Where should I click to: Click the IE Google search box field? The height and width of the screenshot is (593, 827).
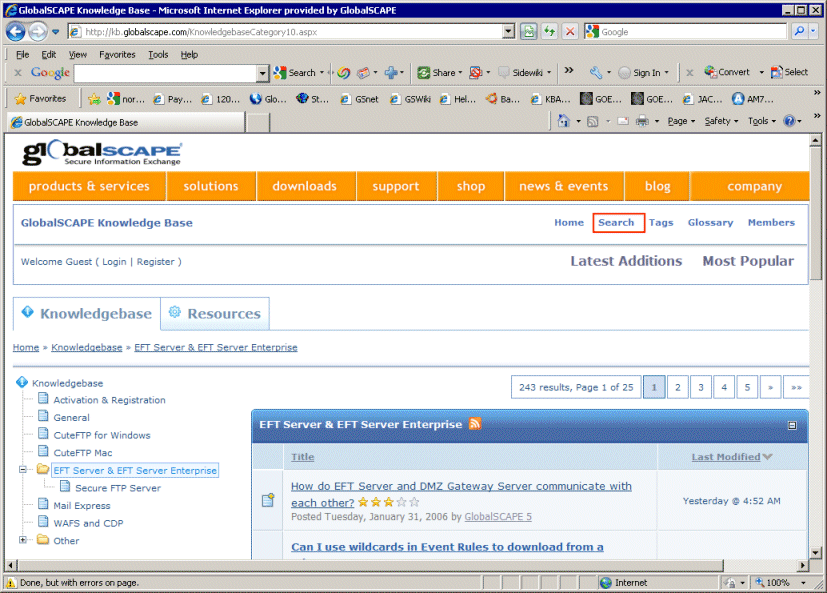[693, 32]
